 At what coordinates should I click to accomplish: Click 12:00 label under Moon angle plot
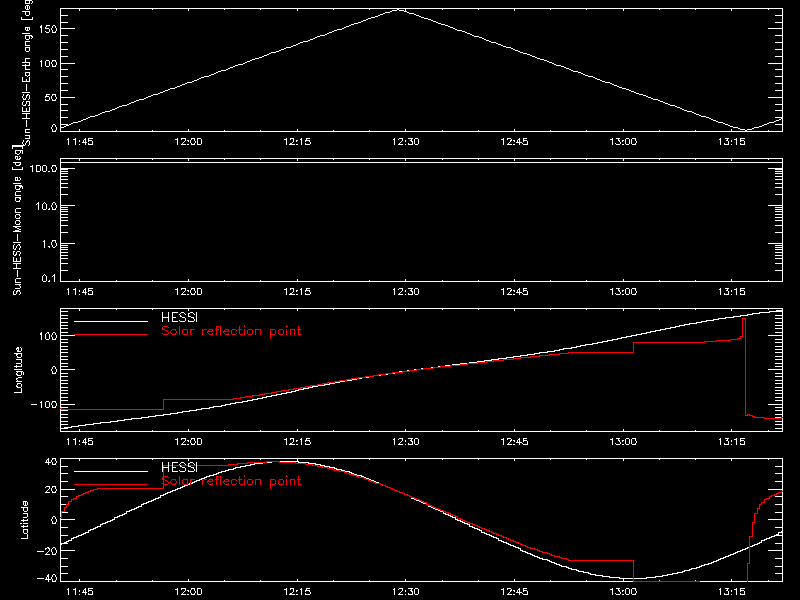pos(188,292)
